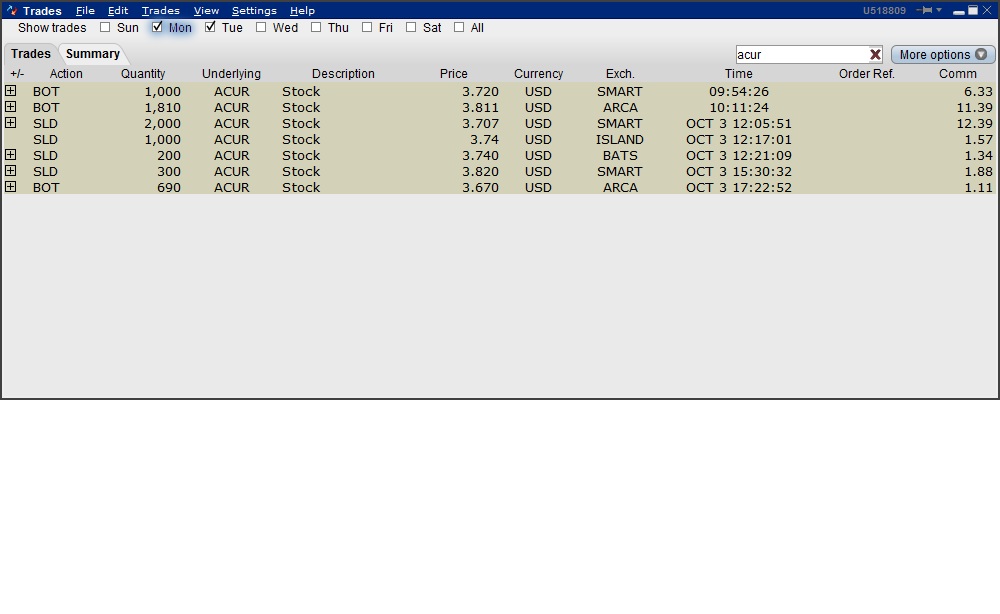Sort by the Quantity column header
Viewport: 1000px width, 614px height.
click(143, 74)
